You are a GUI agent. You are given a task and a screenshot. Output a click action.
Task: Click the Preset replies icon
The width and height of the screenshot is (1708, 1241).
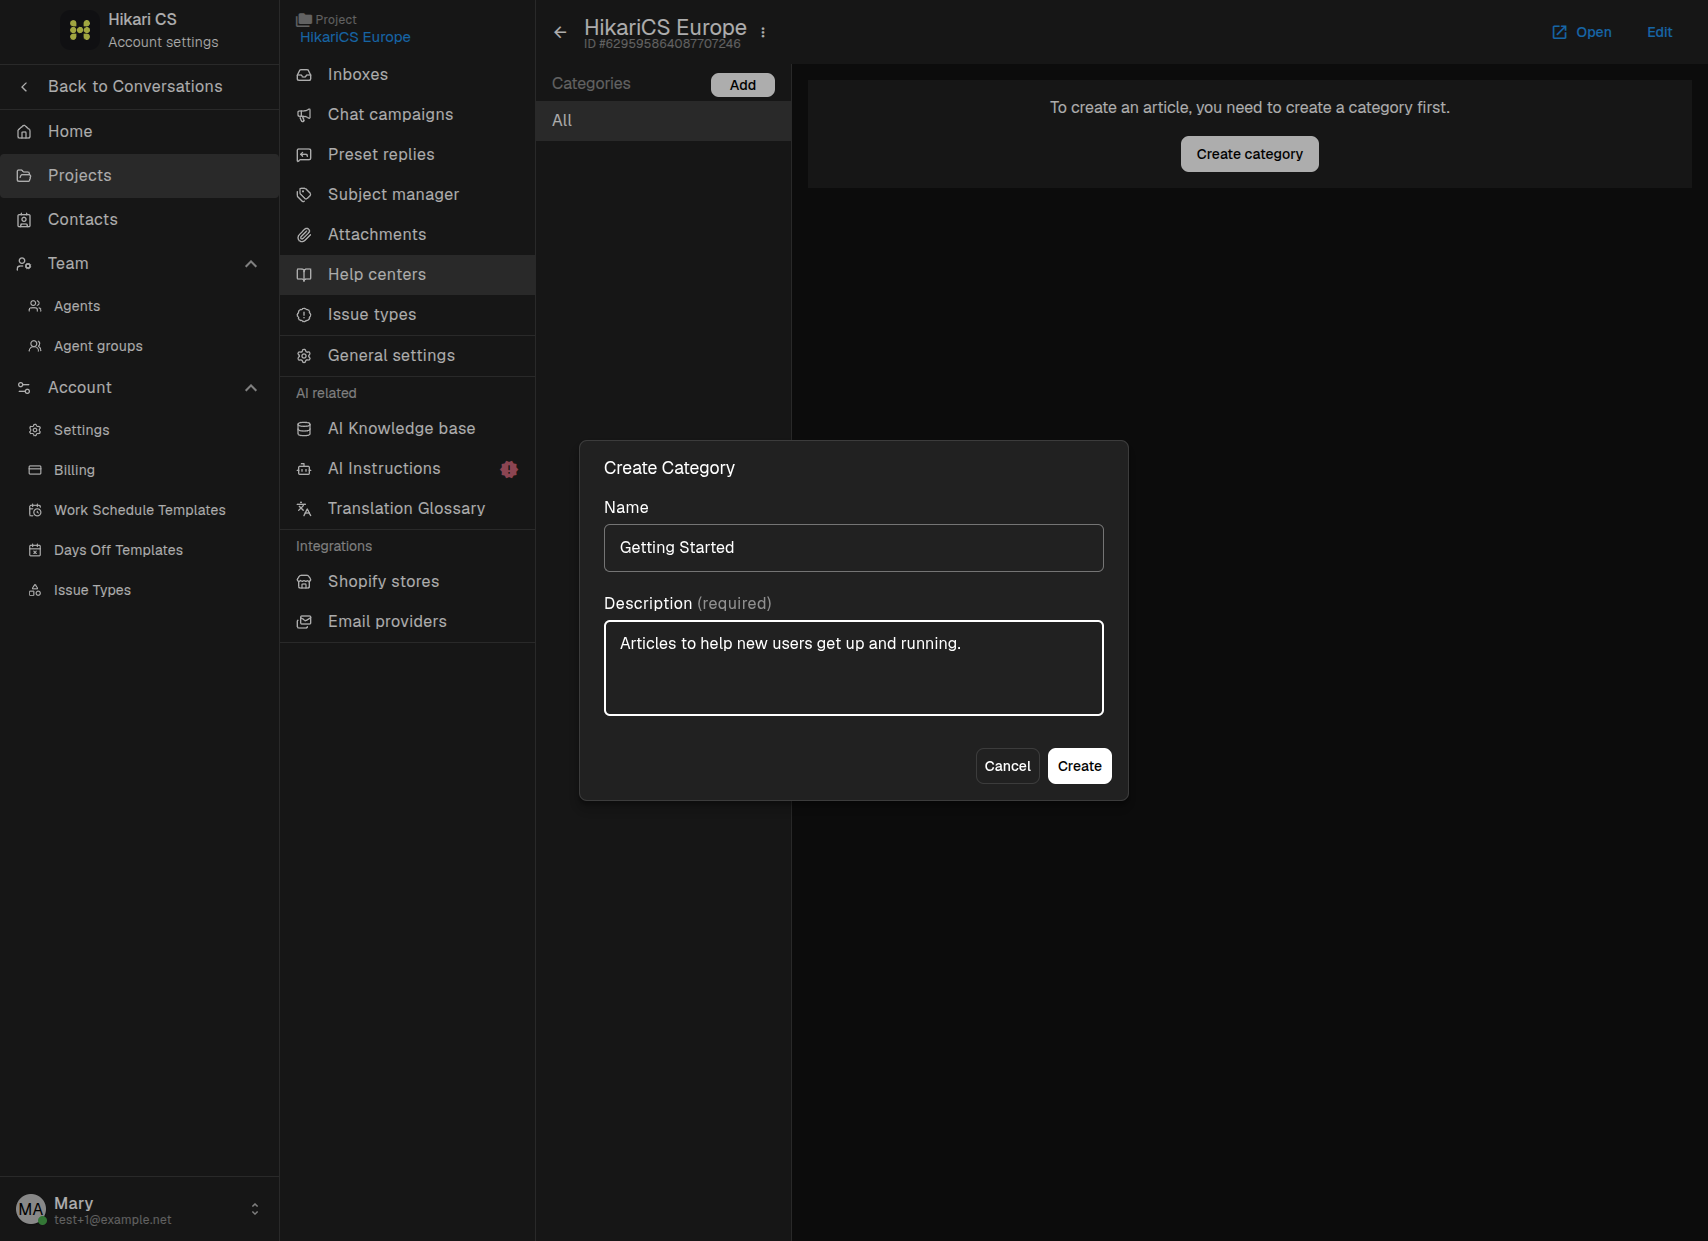click(x=304, y=155)
